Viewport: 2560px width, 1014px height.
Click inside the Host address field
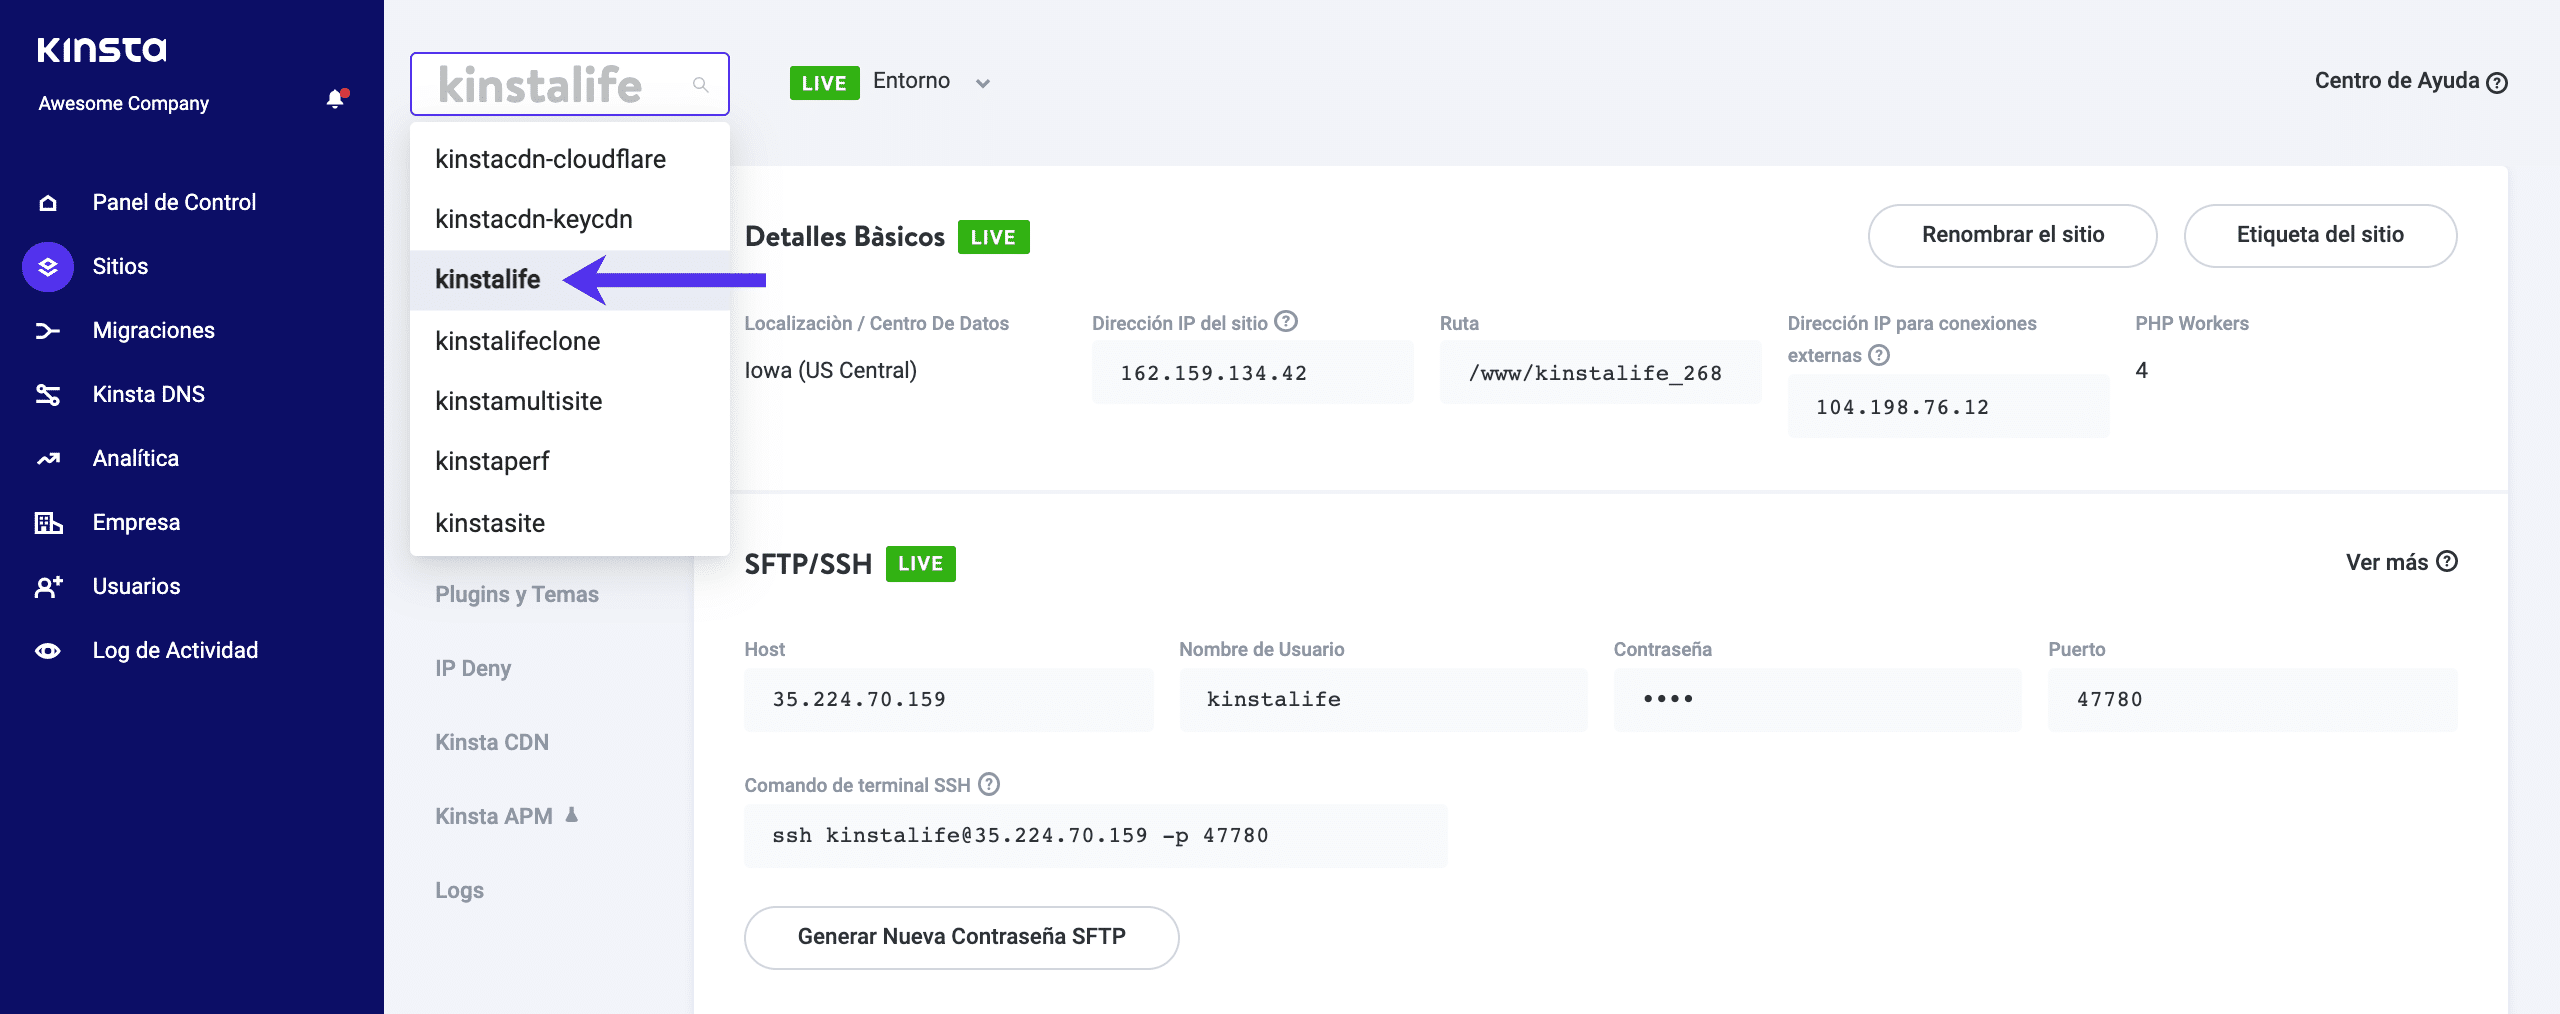click(x=948, y=699)
